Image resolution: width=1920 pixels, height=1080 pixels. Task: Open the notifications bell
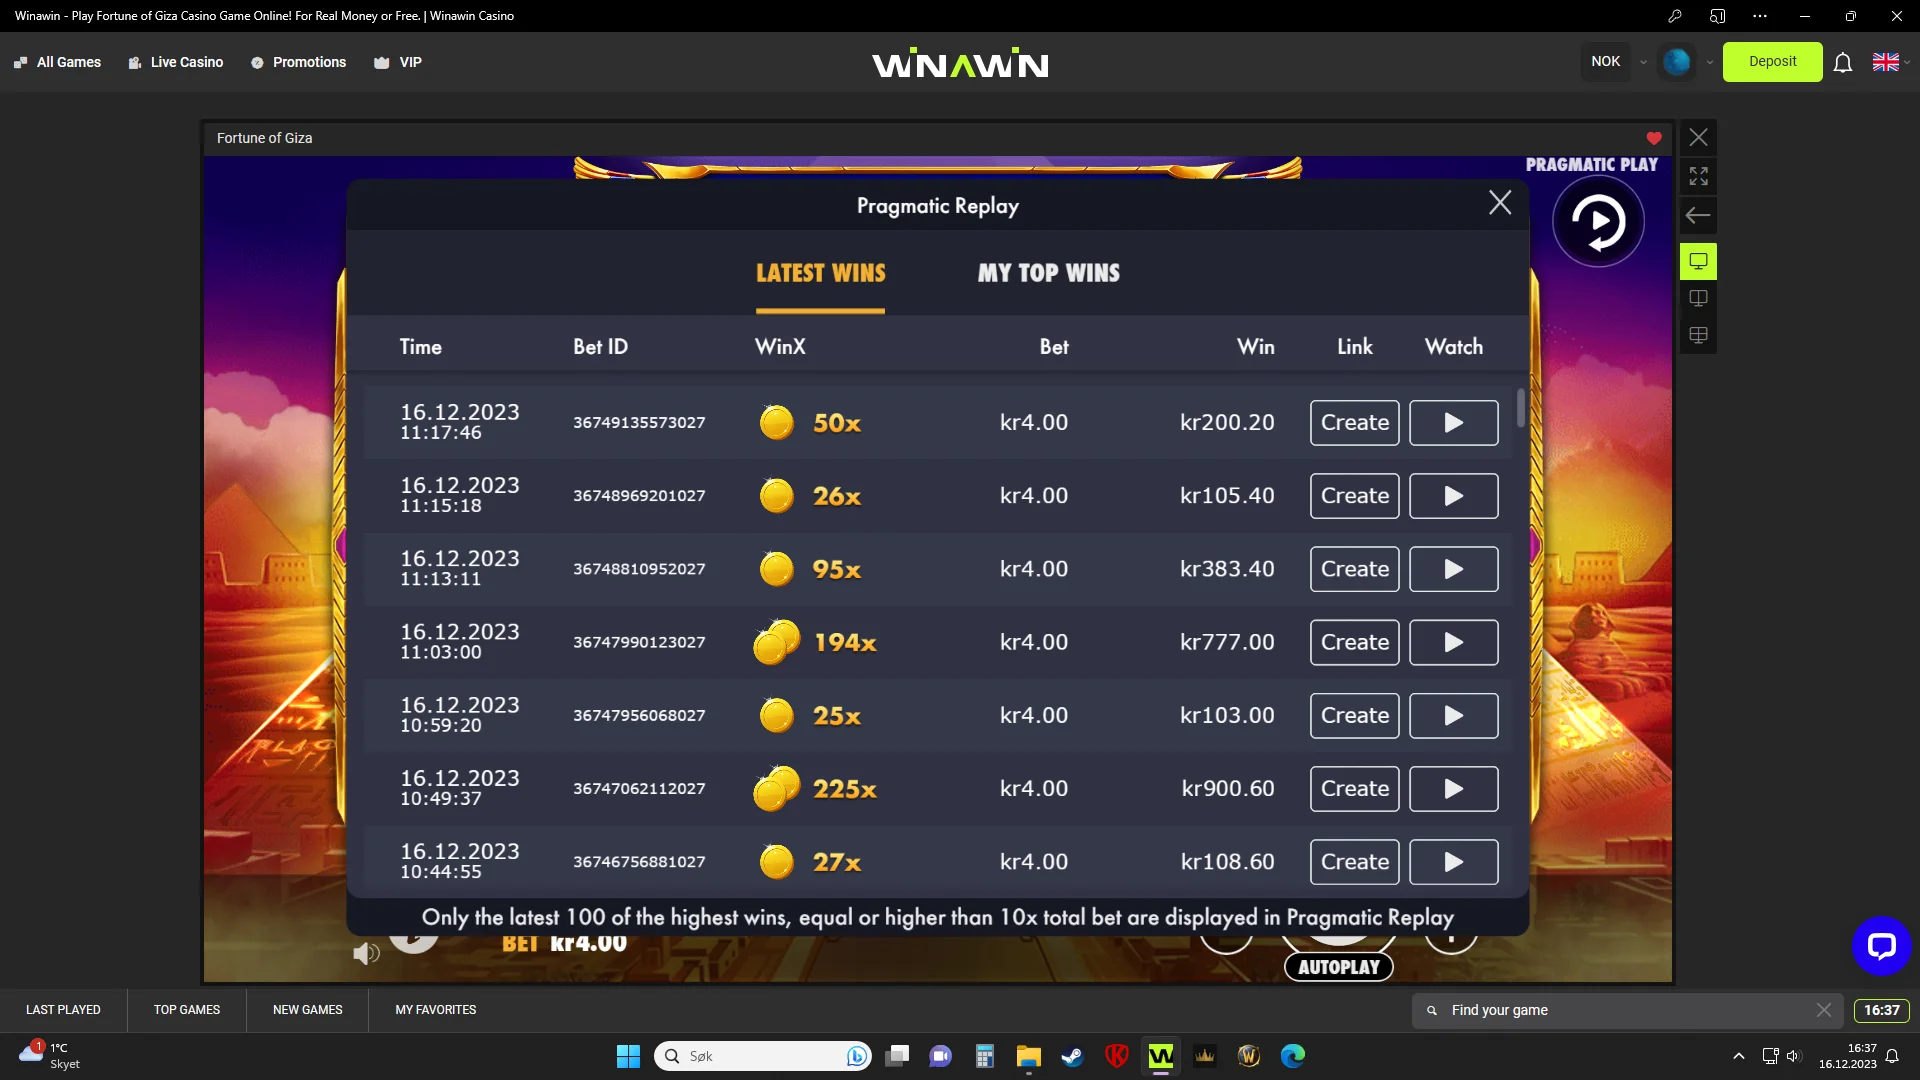coord(1843,63)
